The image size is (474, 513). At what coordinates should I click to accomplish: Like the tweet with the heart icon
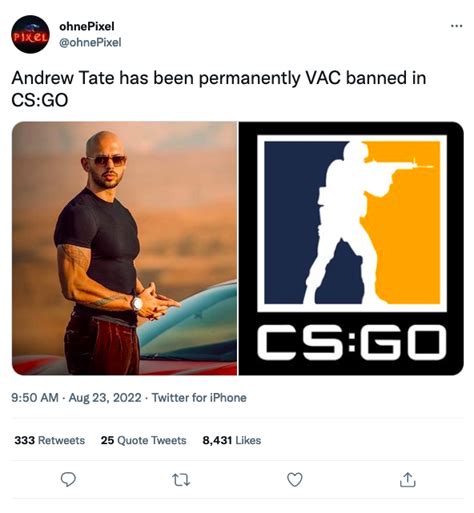point(295,480)
